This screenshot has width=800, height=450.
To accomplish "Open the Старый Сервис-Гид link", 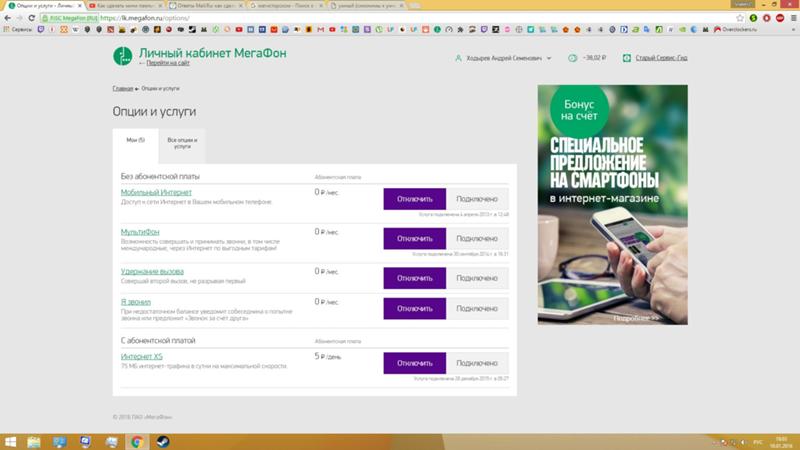I will click(x=661, y=58).
